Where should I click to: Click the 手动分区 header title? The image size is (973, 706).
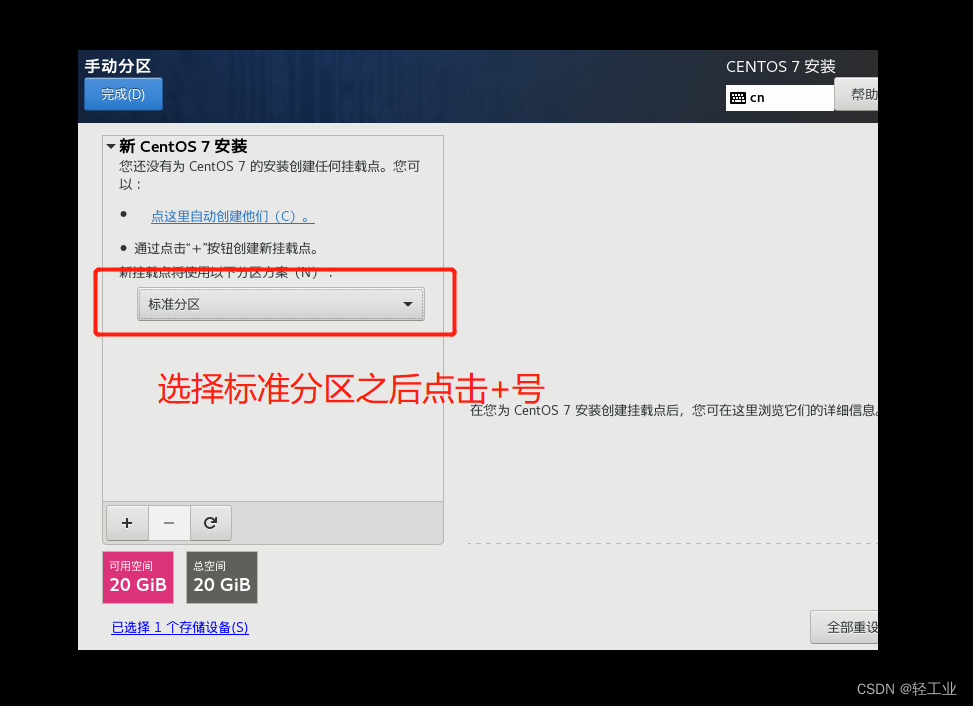tap(117, 66)
